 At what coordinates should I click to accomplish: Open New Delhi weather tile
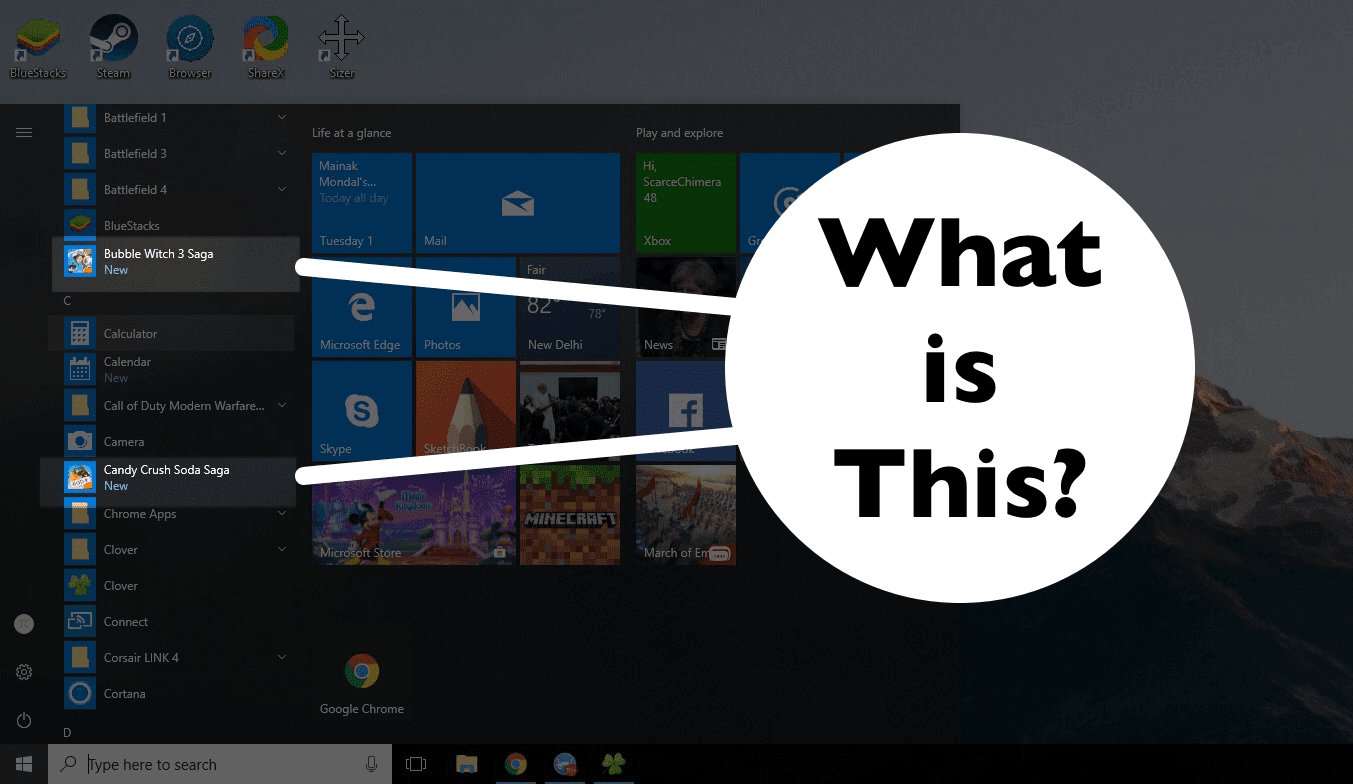pyautogui.click(x=570, y=307)
